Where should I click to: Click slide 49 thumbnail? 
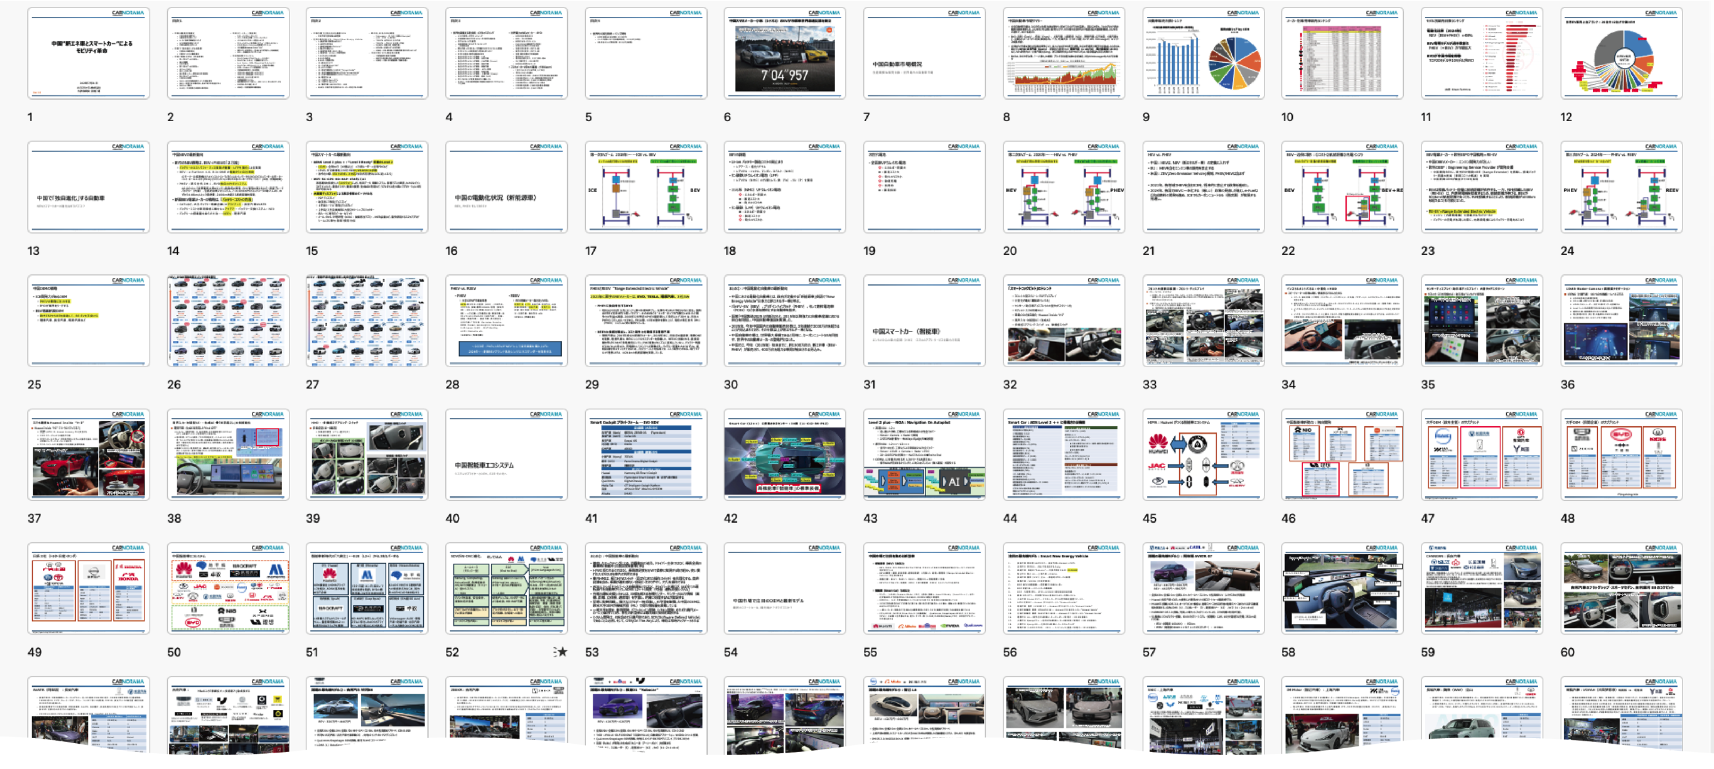[x=88, y=589]
